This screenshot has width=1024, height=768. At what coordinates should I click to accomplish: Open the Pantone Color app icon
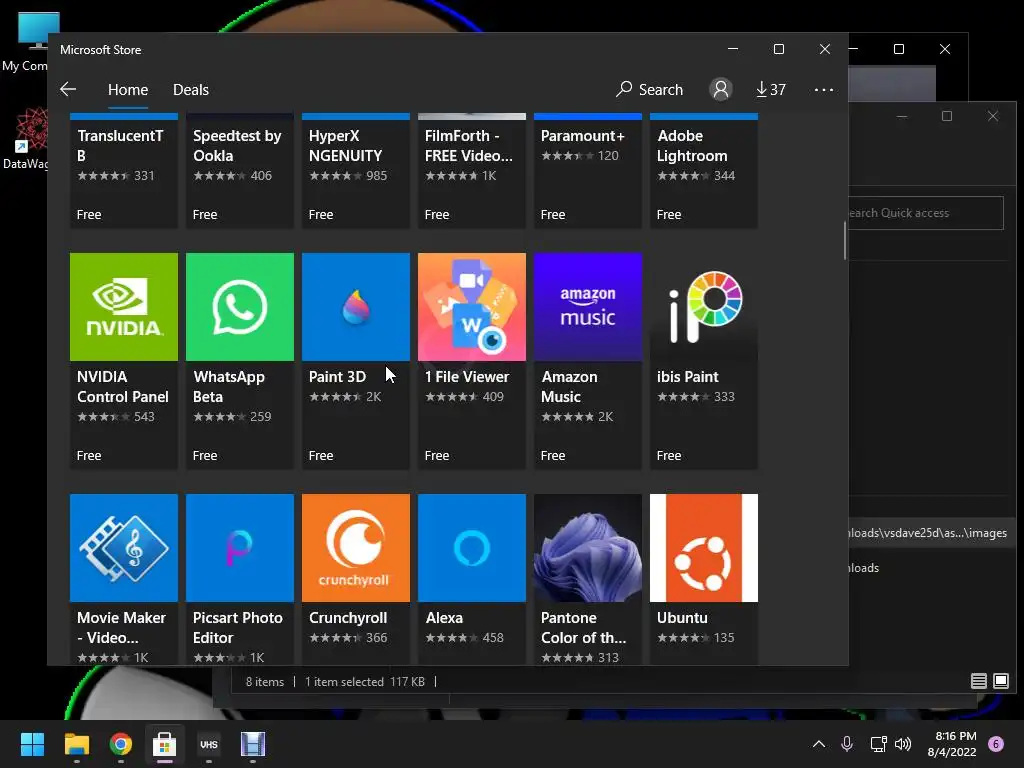[x=588, y=547]
